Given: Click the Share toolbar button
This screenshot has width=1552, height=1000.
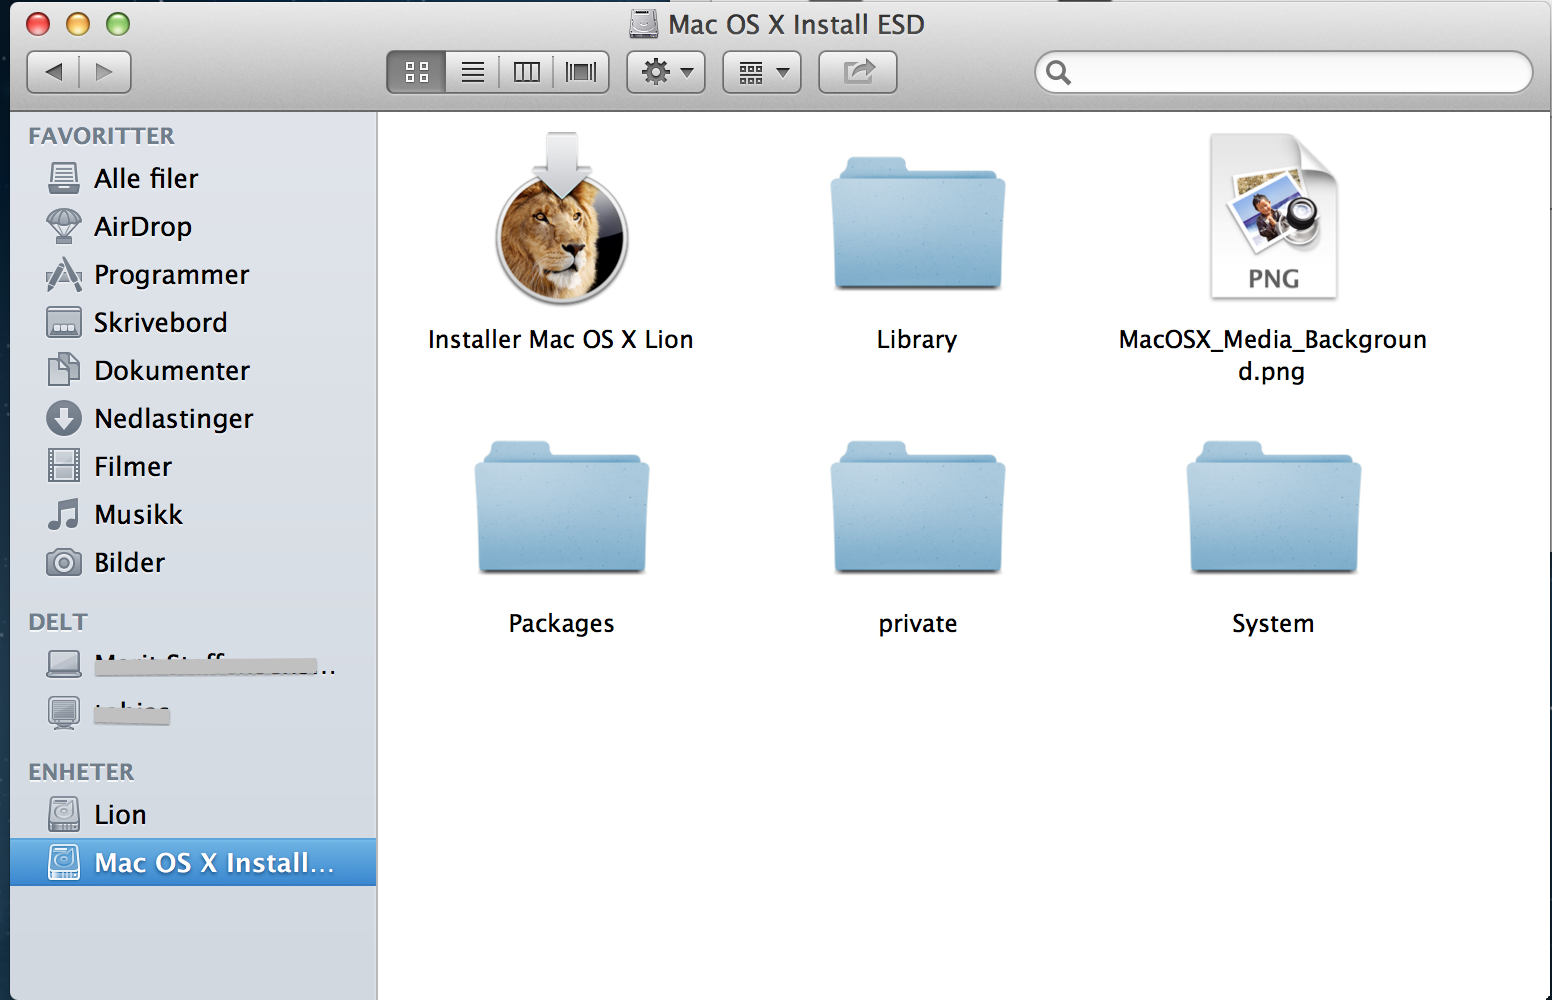Looking at the screenshot, I should pos(858,72).
